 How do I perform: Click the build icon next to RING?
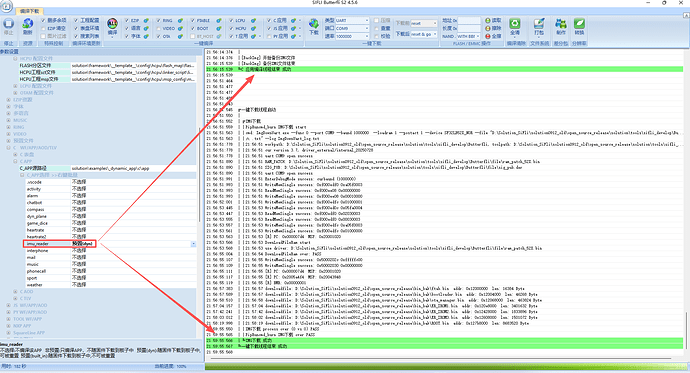(180, 20)
